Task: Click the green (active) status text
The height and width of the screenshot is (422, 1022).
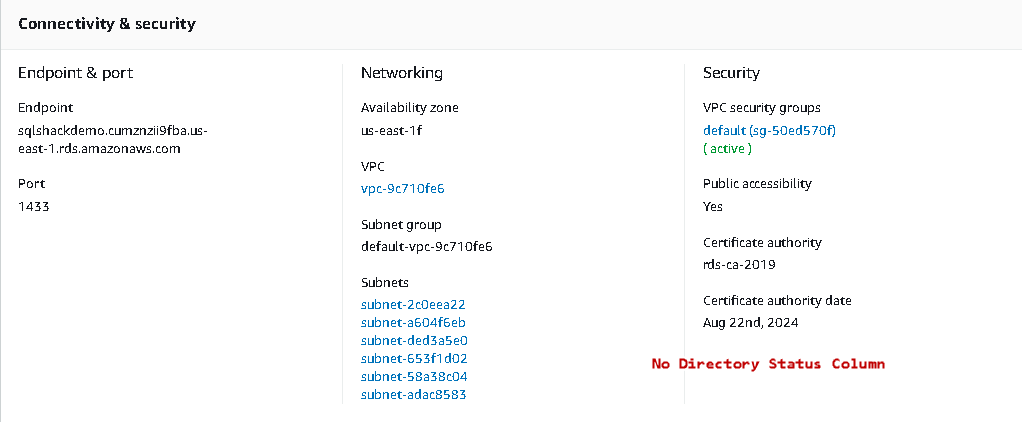Action: (x=727, y=149)
